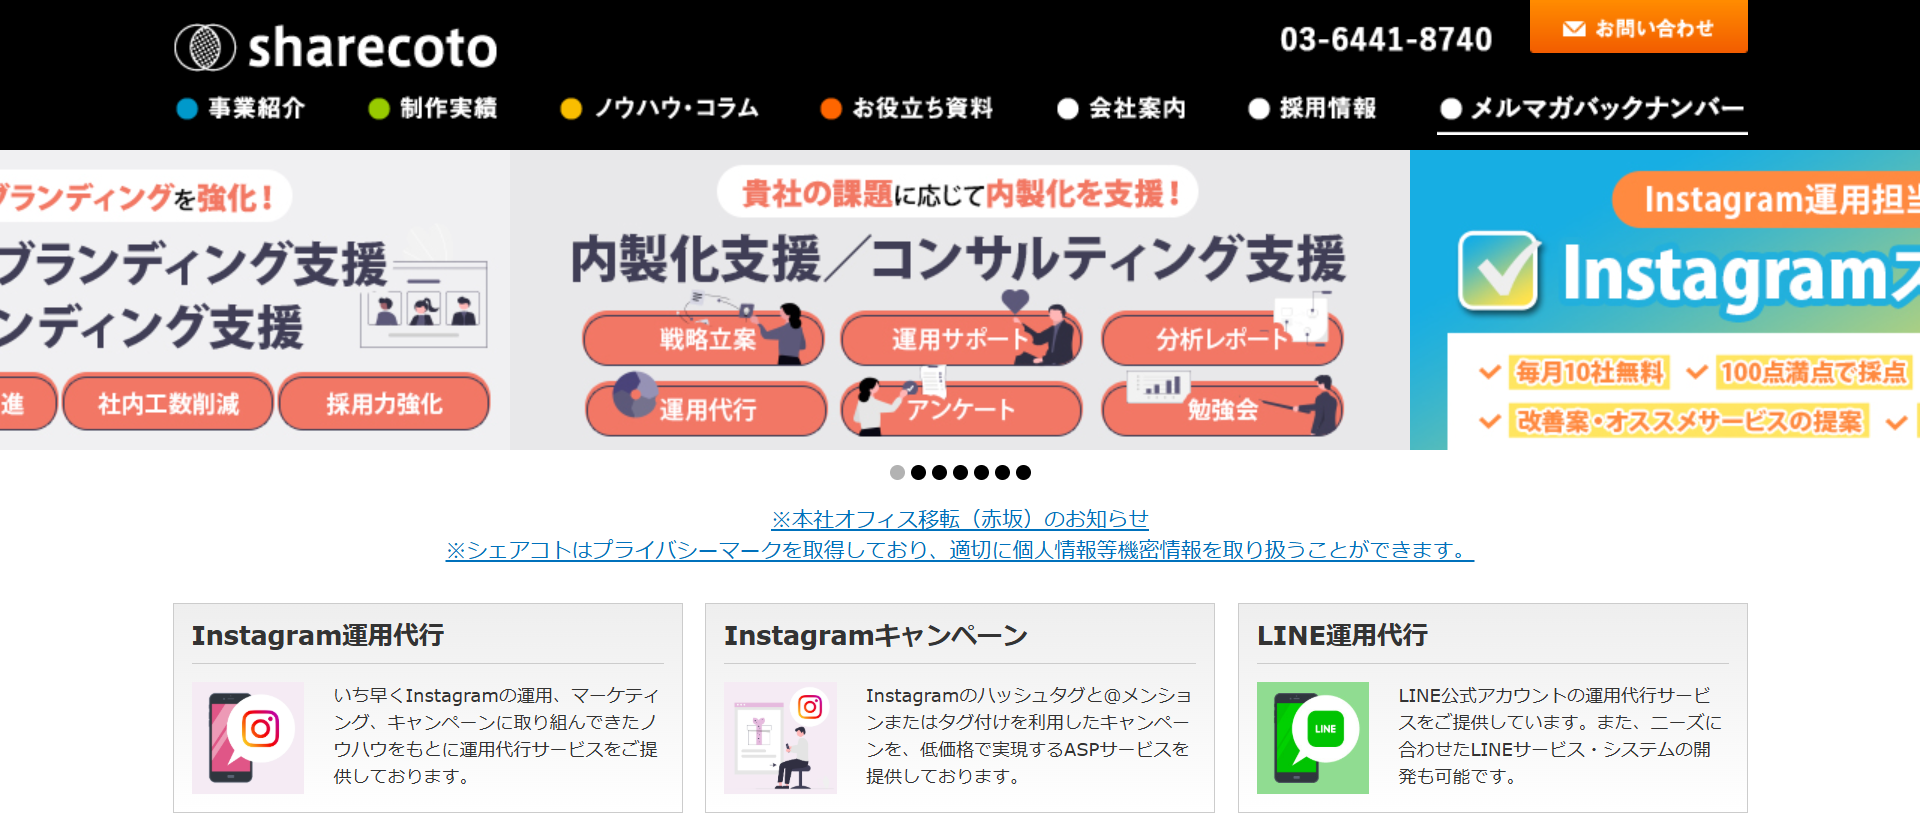Click the orange dot beside お役立ち資料
Screen dimensions: 1920x839
click(x=831, y=109)
